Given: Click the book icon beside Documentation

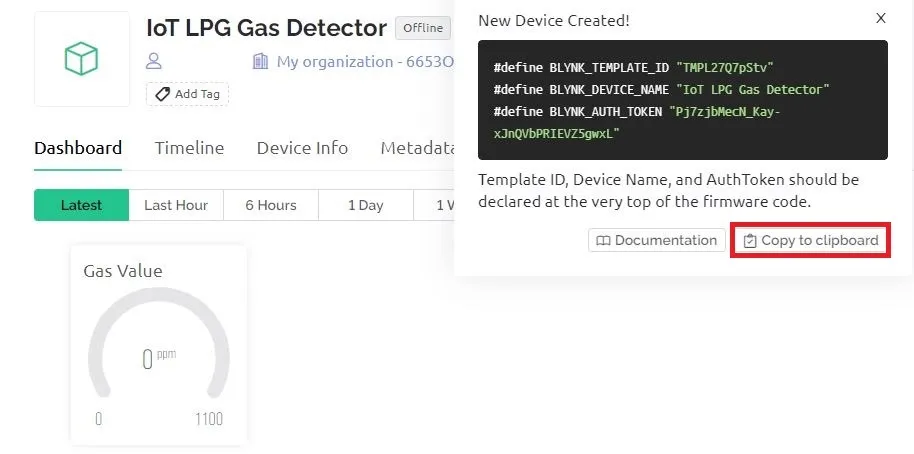Looking at the screenshot, I should (x=603, y=241).
